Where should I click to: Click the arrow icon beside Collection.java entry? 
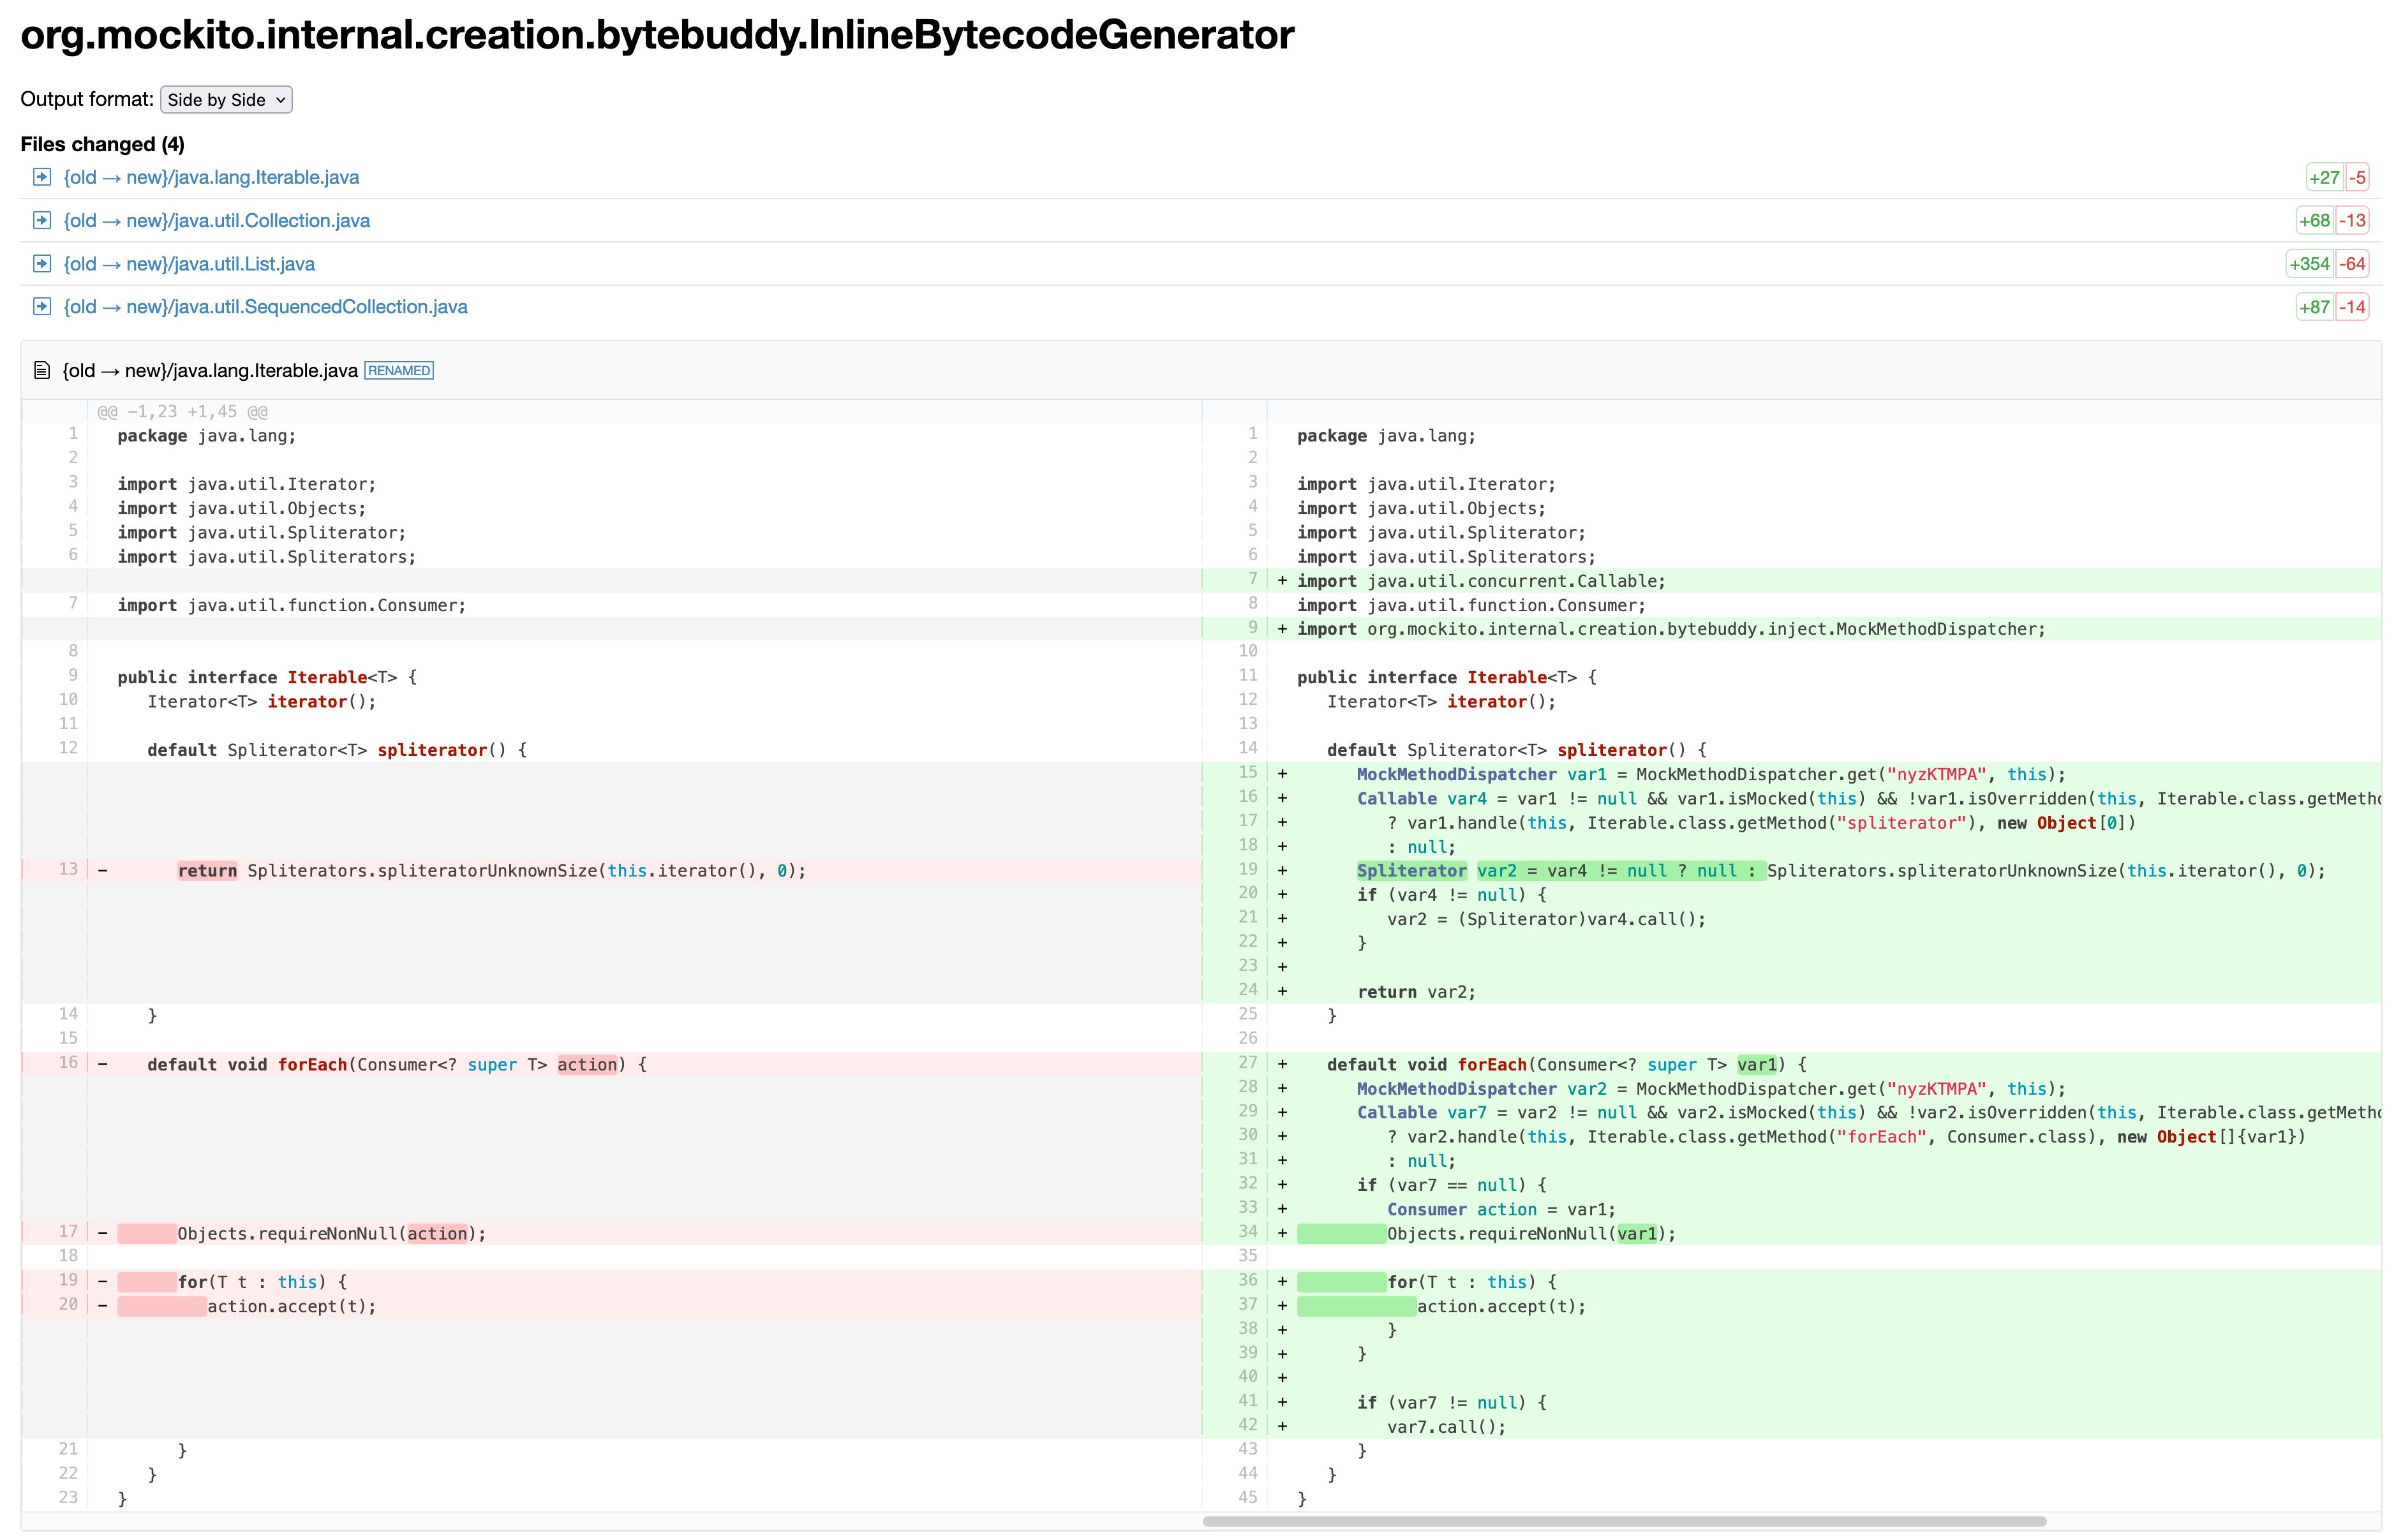(41, 220)
